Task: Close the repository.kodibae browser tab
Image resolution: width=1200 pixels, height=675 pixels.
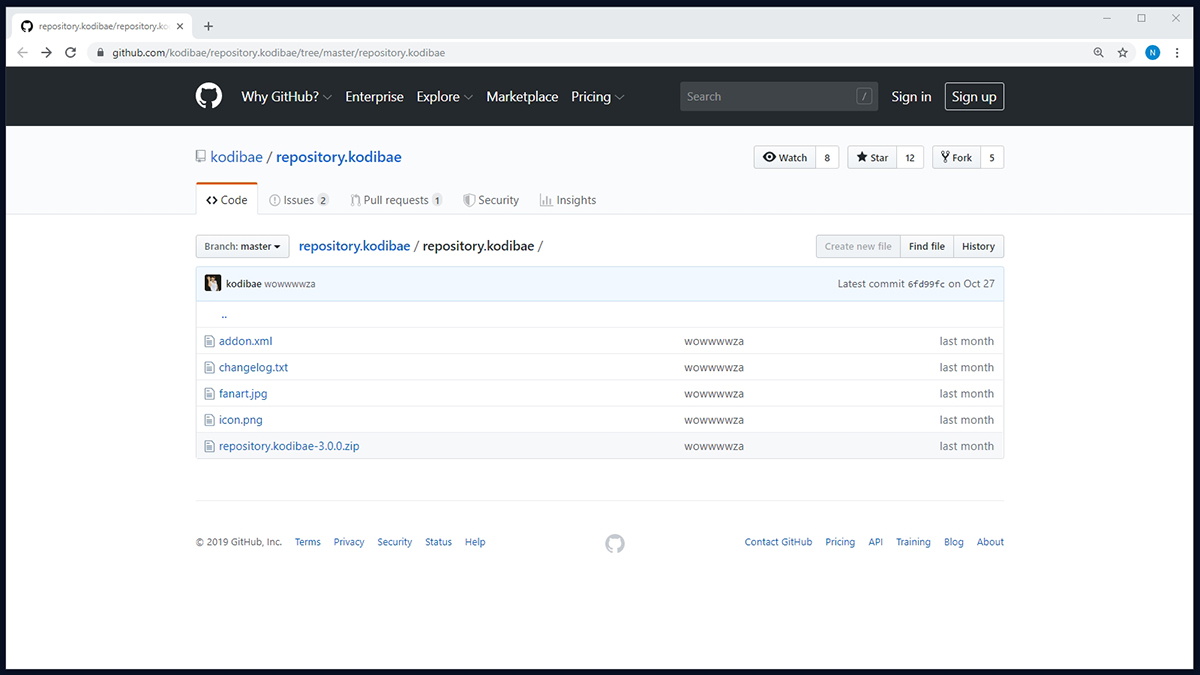Action: click(179, 26)
